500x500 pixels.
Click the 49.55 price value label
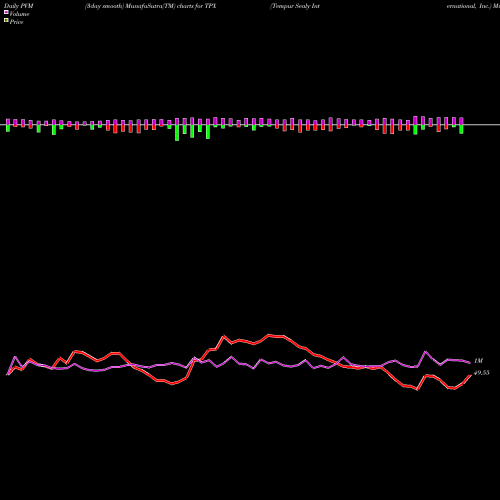[x=481, y=373]
